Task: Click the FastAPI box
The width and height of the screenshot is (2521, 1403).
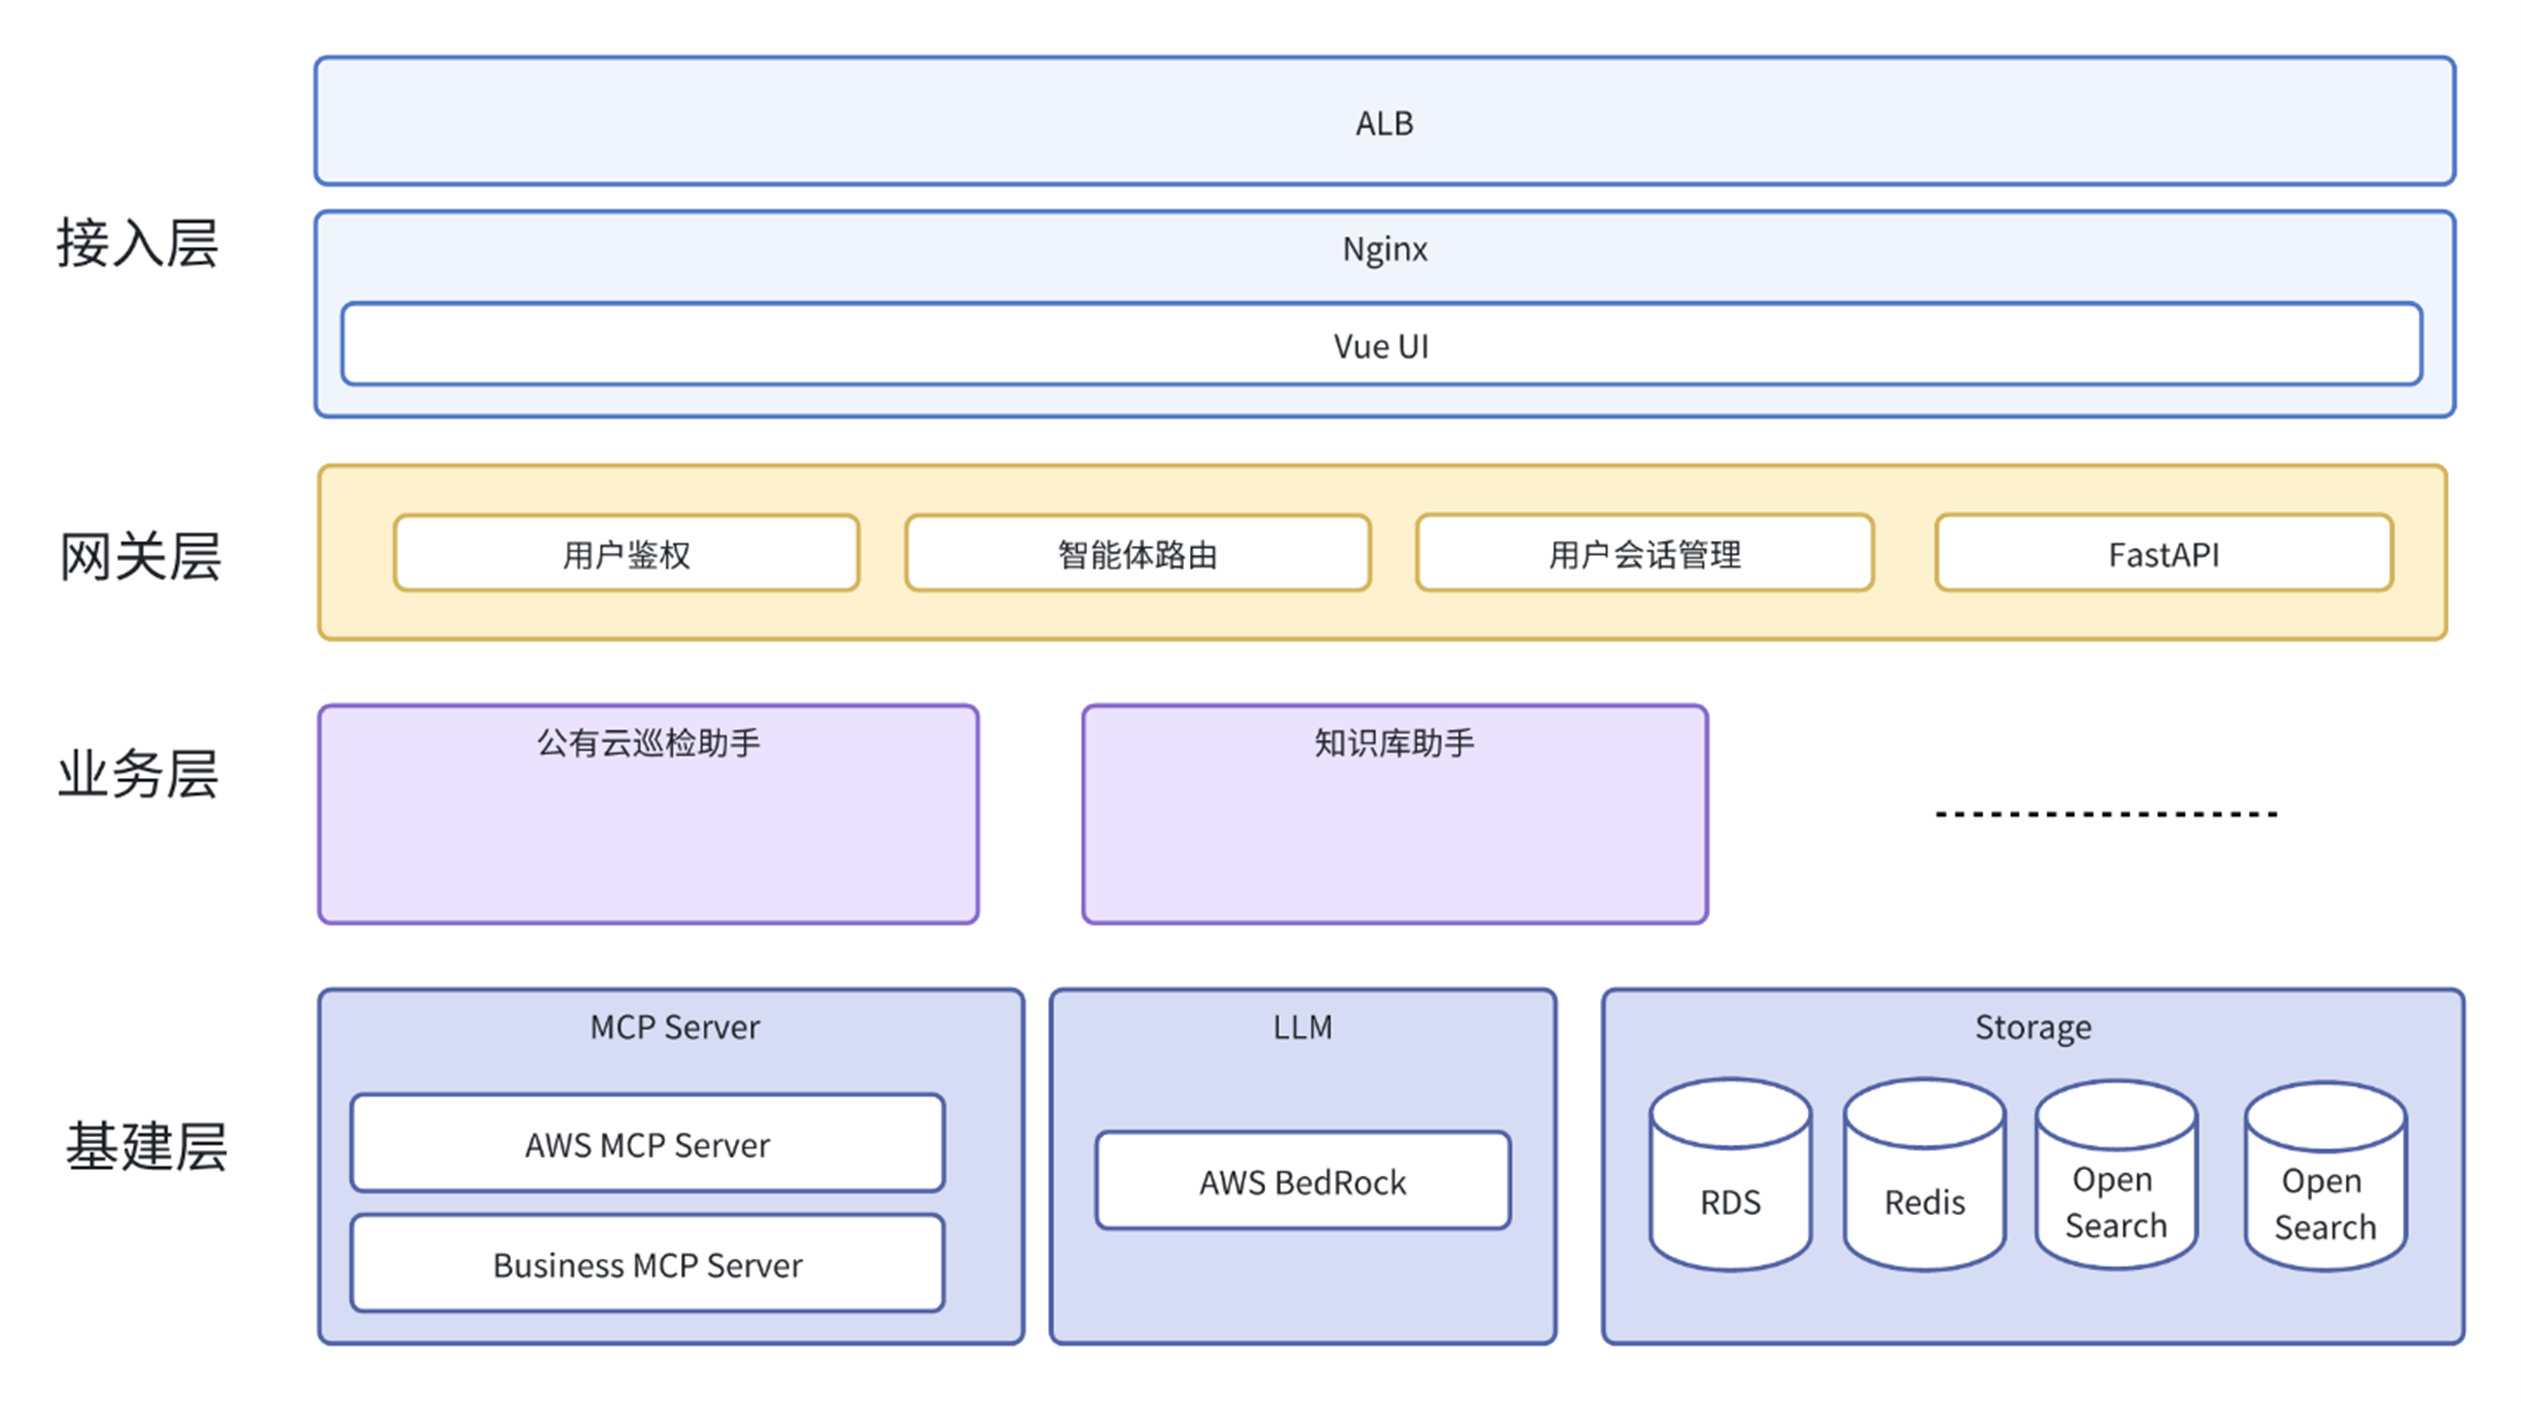Action: (2162, 553)
